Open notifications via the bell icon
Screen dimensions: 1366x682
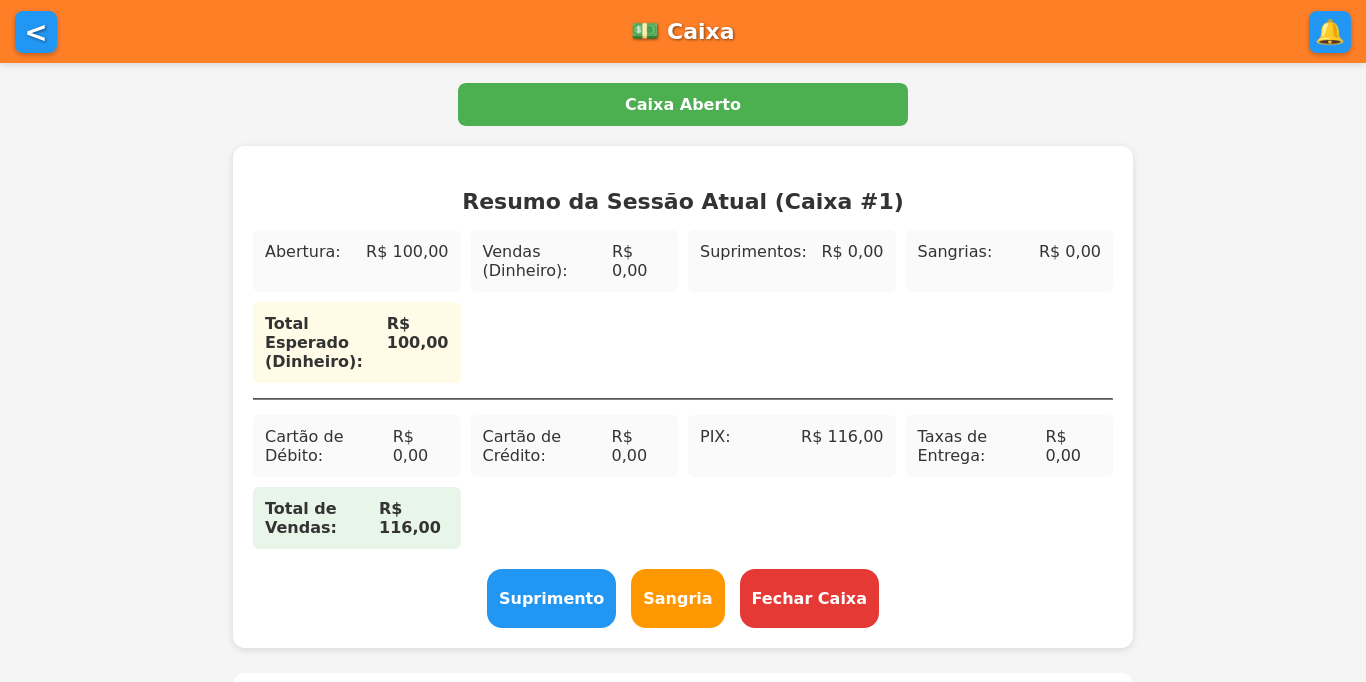(1330, 32)
